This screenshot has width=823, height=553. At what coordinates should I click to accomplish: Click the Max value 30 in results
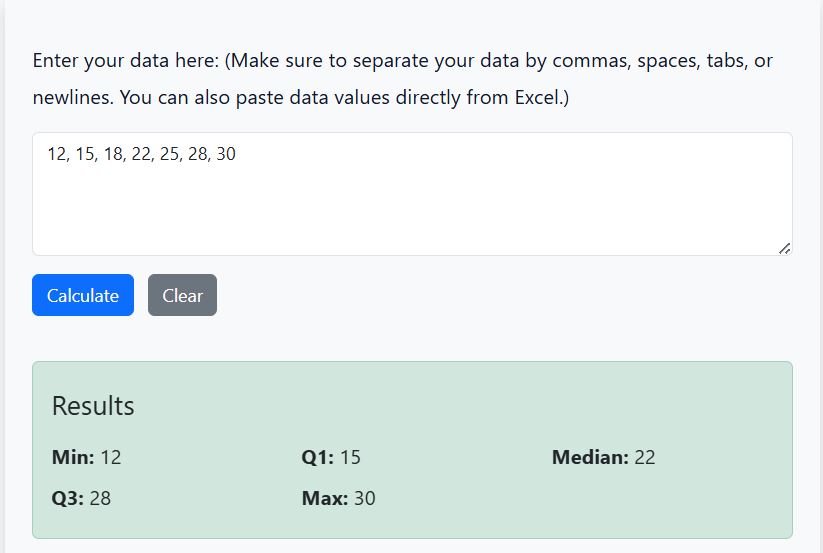[x=365, y=498]
